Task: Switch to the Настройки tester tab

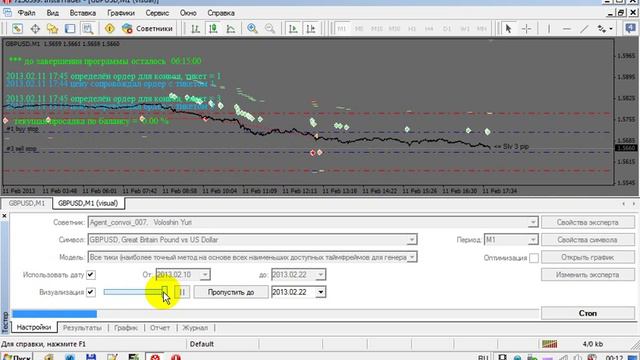Action: coord(34,327)
